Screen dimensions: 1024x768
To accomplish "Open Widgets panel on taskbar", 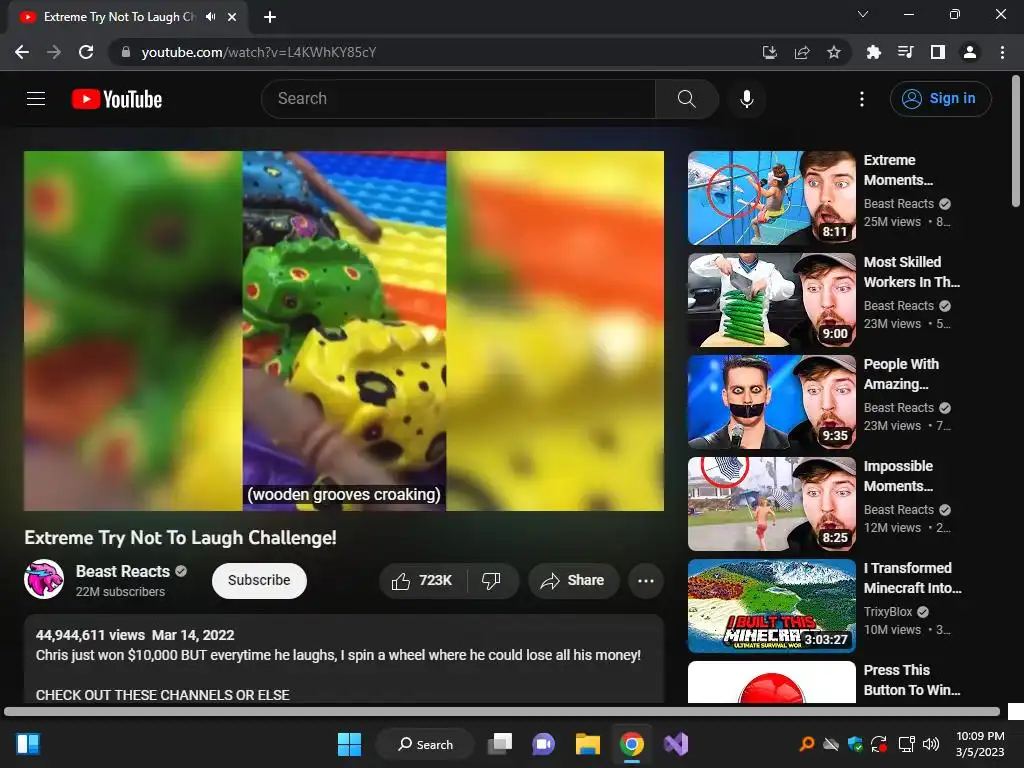I will [x=27, y=744].
